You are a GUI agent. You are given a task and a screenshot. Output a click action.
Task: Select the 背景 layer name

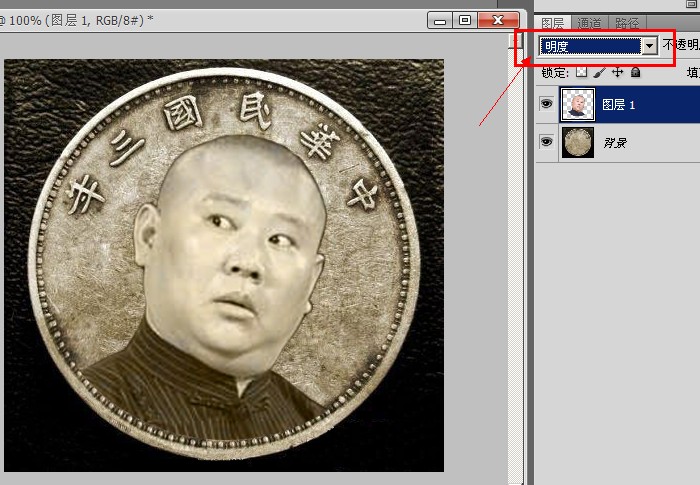click(x=615, y=143)
